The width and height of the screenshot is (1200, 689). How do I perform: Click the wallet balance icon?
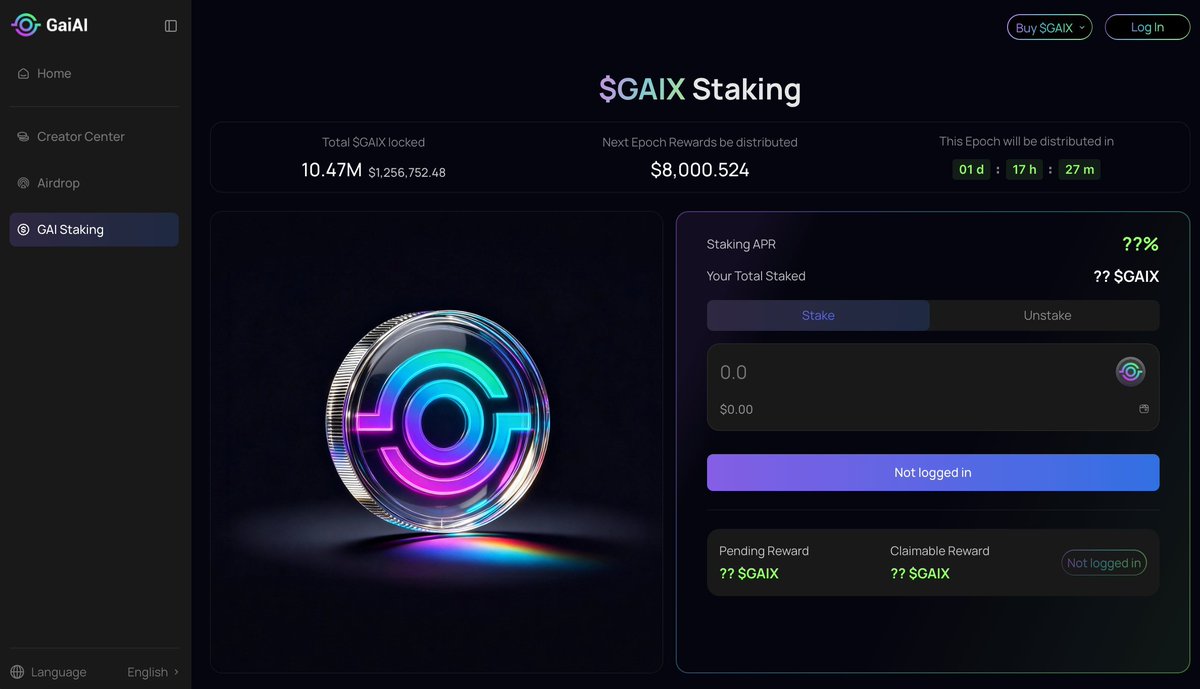point(1144,409)
